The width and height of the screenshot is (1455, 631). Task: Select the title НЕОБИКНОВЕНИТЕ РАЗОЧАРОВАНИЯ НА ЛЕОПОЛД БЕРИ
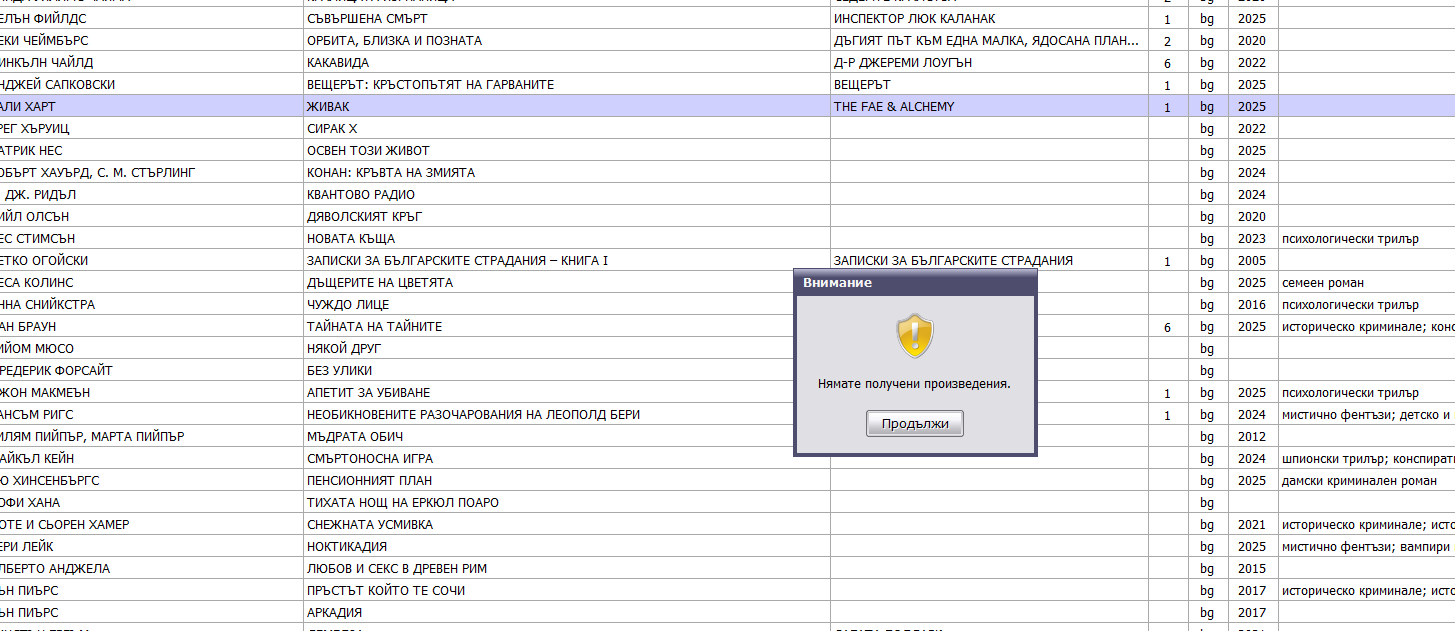click(473, 415)
